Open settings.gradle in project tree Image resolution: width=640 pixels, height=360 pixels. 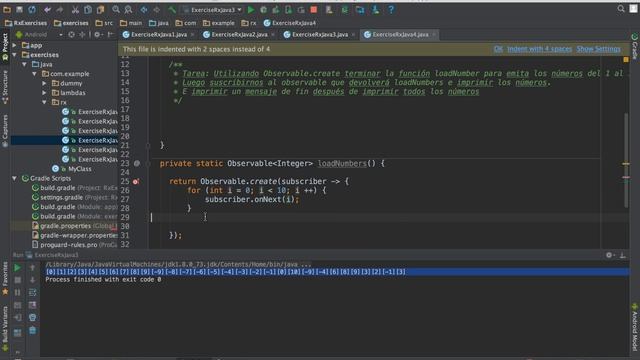coord(61,197)
